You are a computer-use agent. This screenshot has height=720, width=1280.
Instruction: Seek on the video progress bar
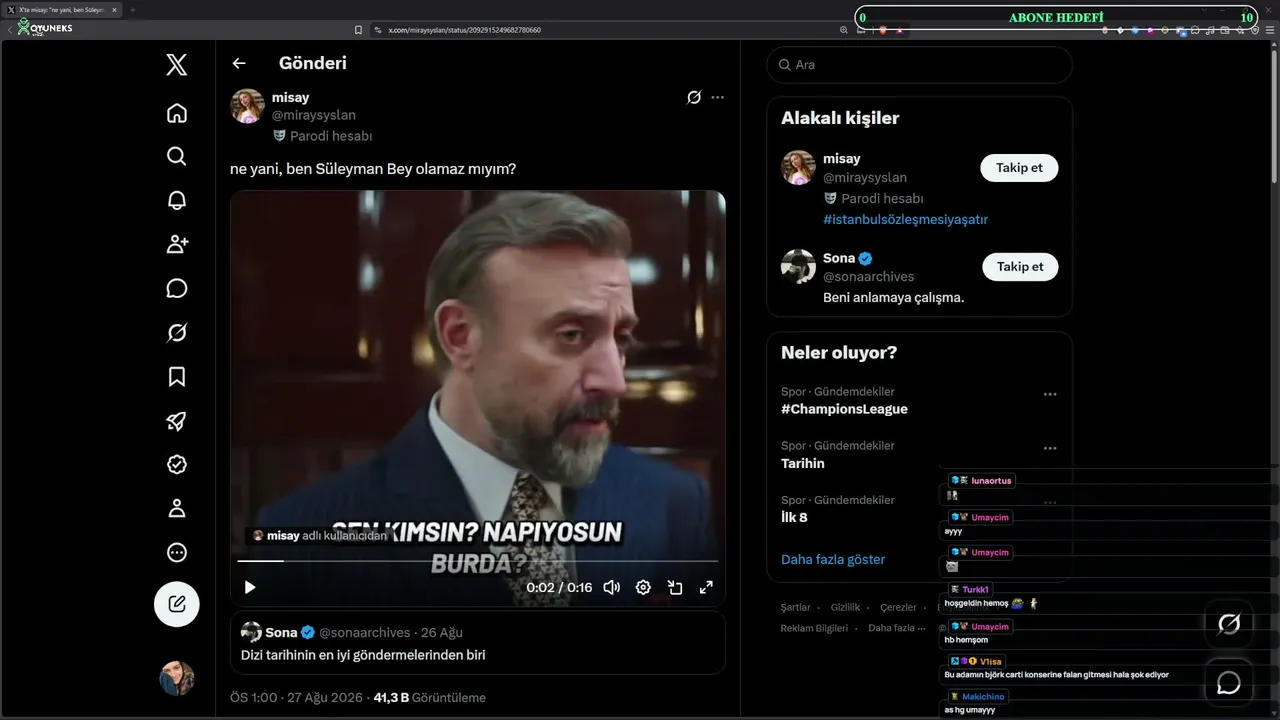pyautogui.click(x=478, y=561)
